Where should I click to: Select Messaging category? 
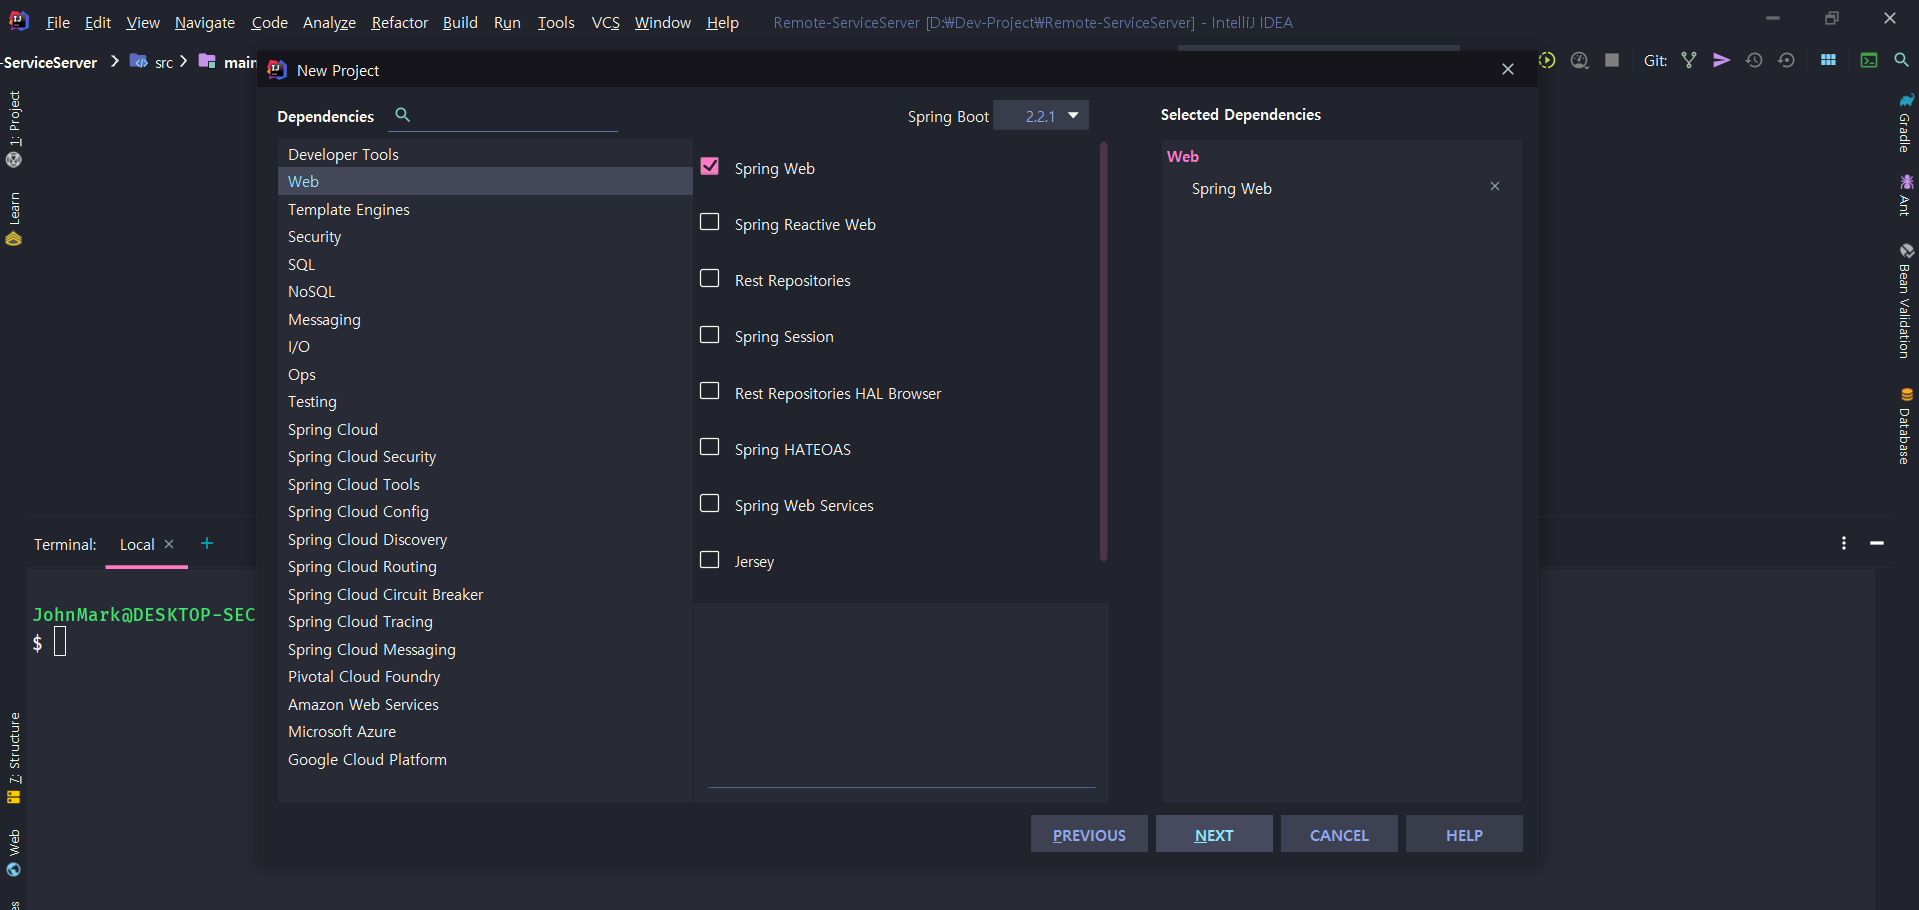[485, 319]
